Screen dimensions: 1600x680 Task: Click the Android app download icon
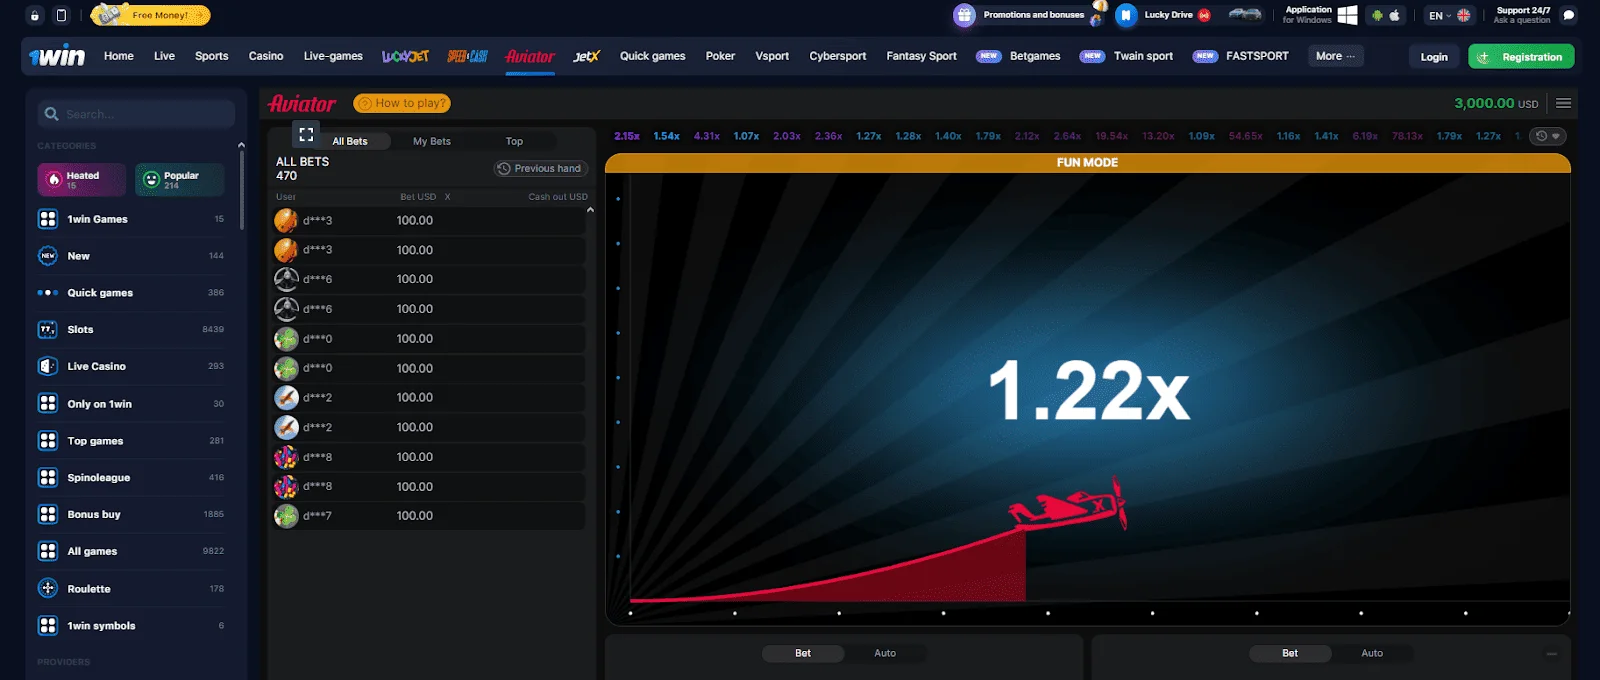1377,15
